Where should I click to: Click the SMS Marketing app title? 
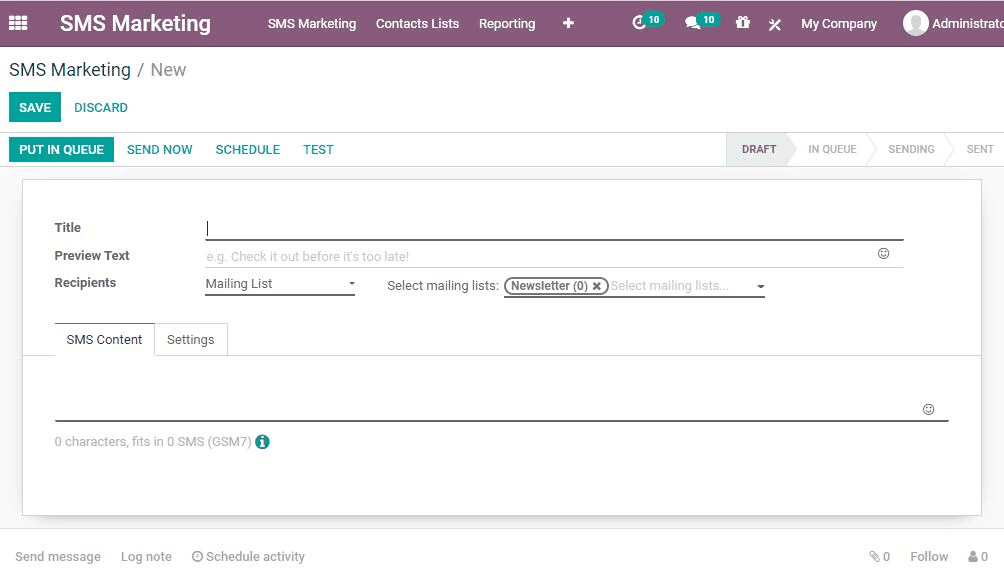[135, 23]
